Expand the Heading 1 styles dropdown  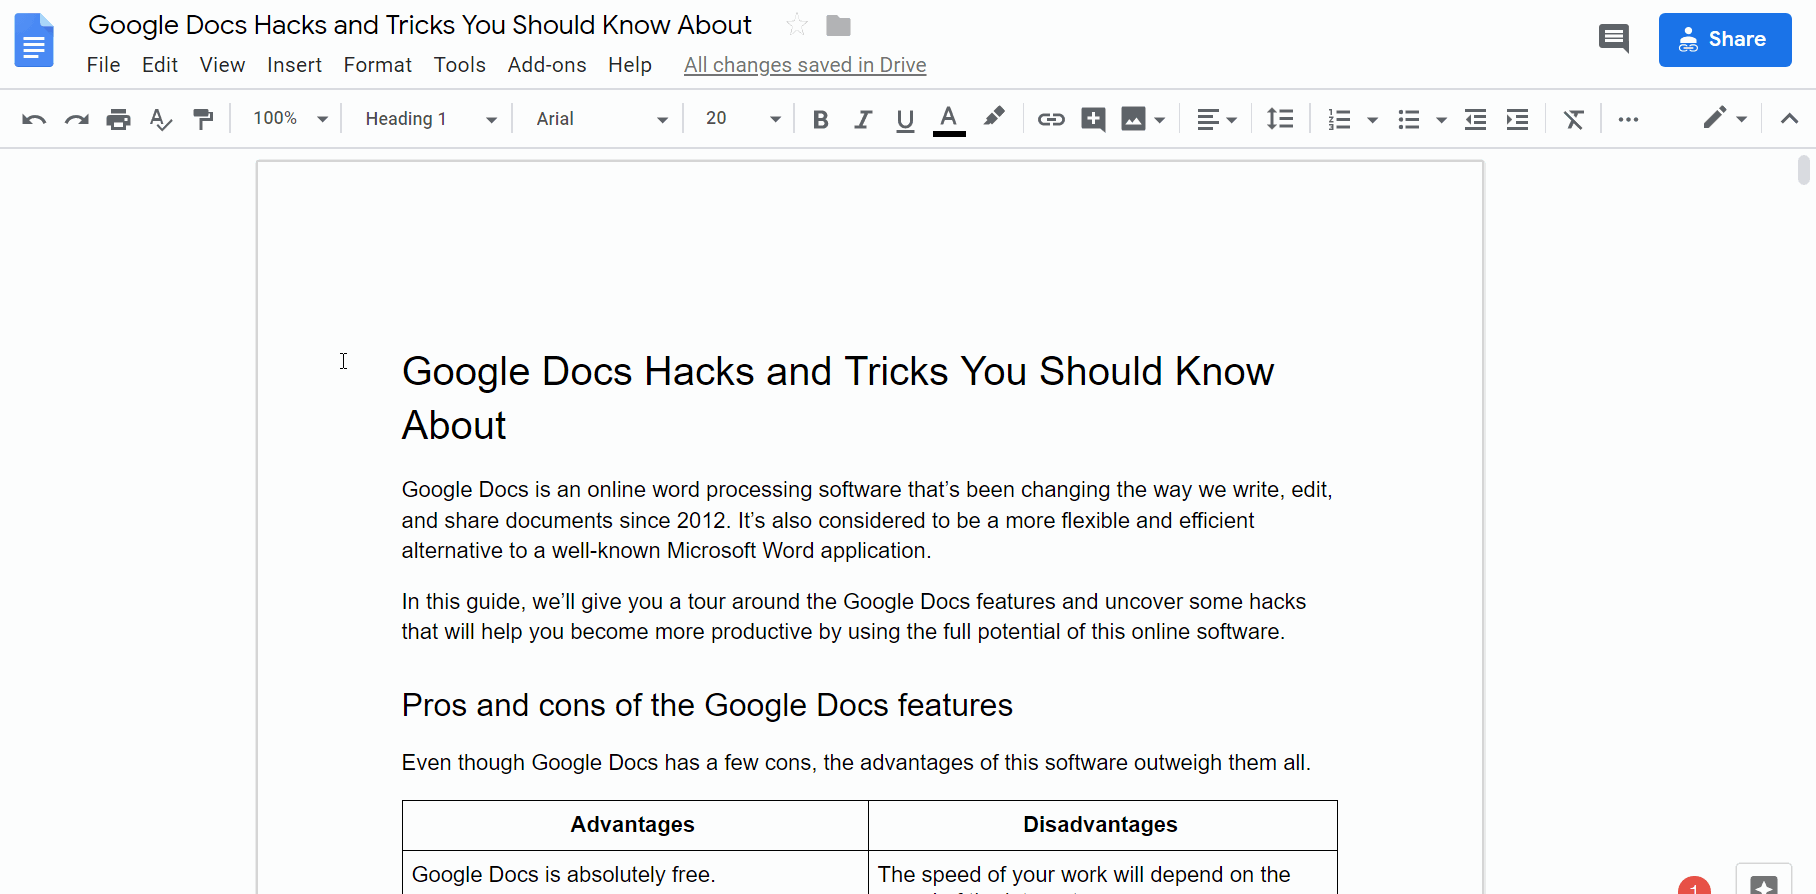(x=430, y=118)
